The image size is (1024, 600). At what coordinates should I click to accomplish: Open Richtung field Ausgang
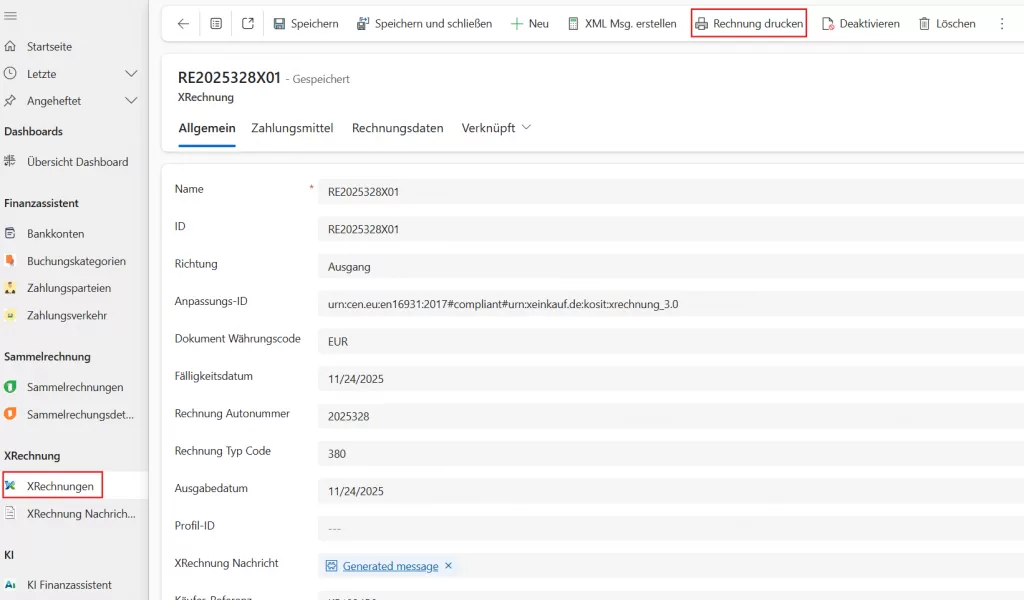pyautogui.click(x=671, y=267)
